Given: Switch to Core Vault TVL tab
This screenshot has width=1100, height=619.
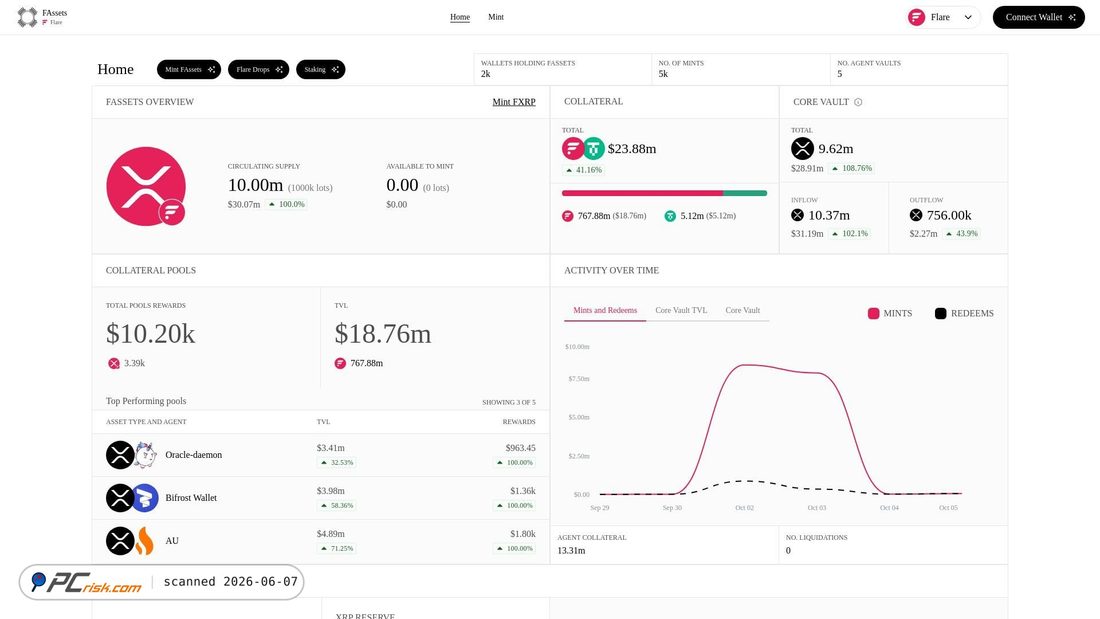Looking at the screenshot, I should [680, 310].
